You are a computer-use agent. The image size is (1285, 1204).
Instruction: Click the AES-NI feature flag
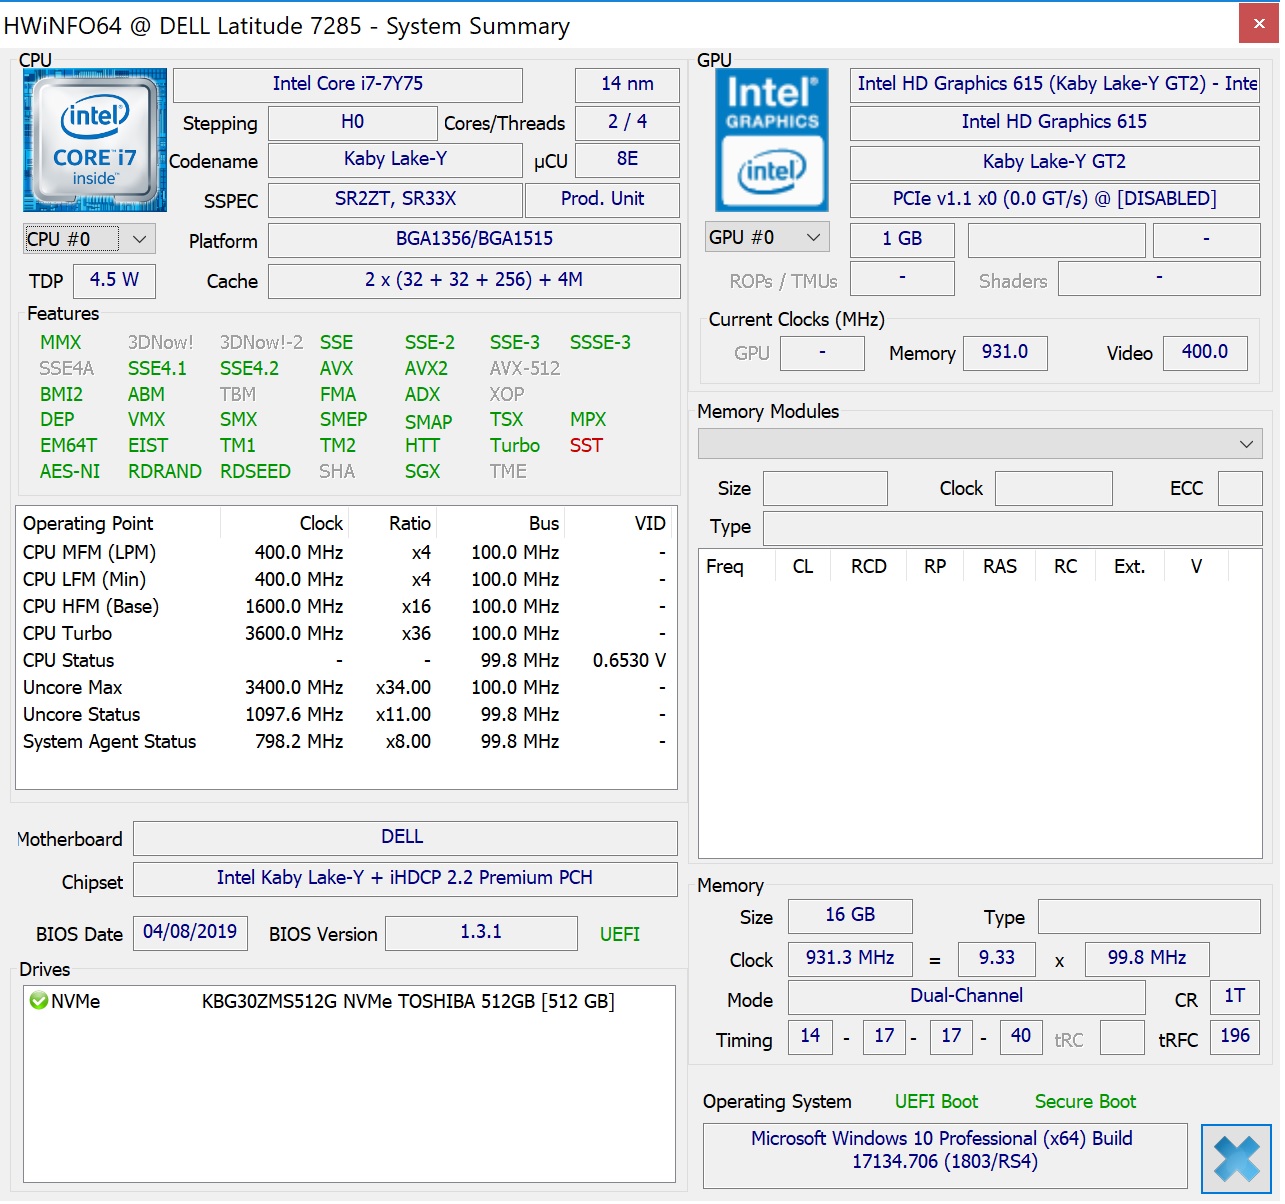coord(70,471)
